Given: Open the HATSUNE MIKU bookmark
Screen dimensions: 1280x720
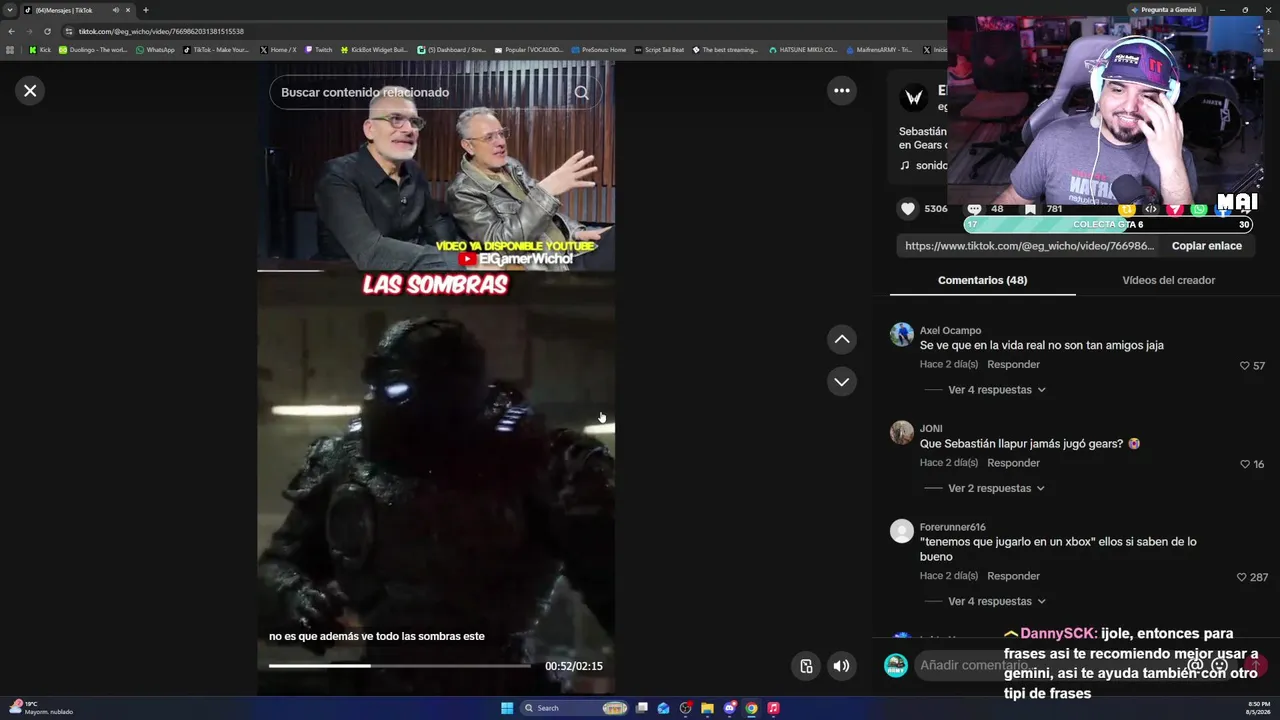Looking at the screenshot, I should click(x=803, y=50).
